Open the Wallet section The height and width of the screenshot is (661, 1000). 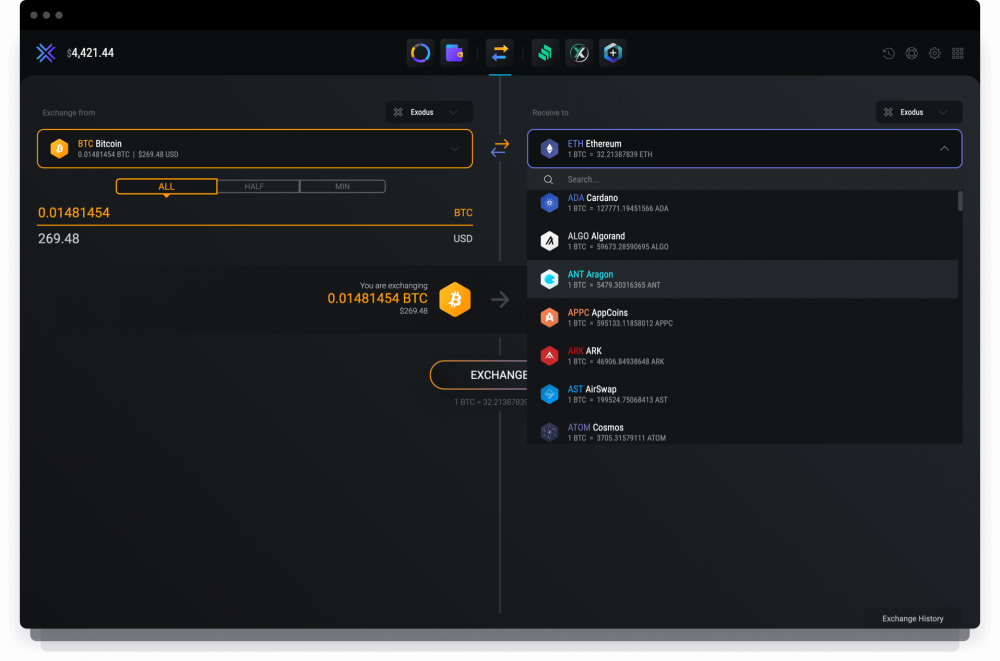(x=455, y=52)
